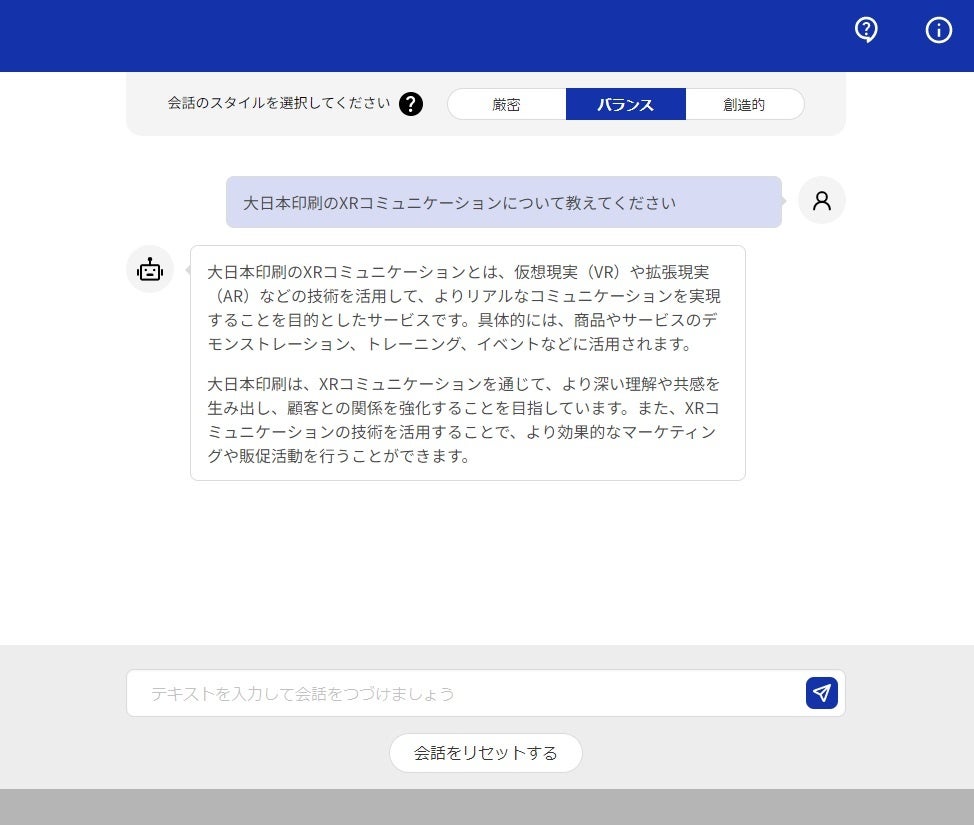Click the user avatar icon beside the question bubble
974x825 pixels.
coord(822,200)
